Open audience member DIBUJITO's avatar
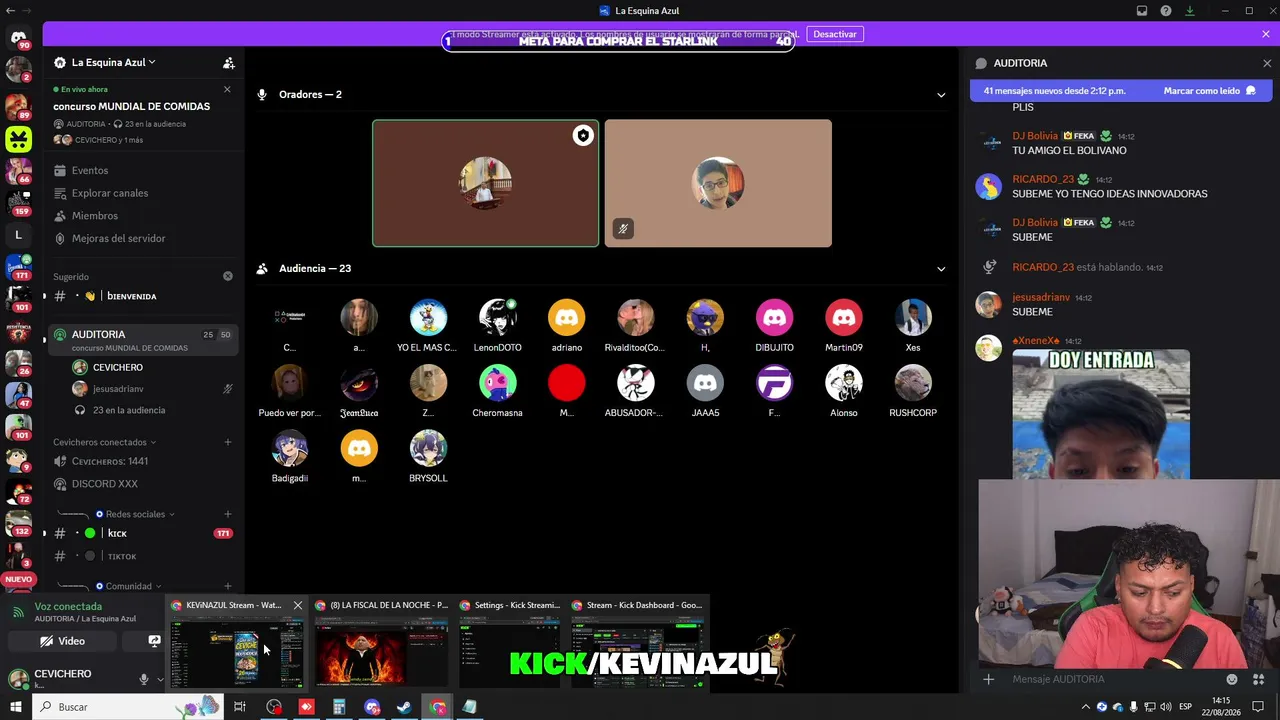1280x720 pixels. (x=774, y=317)
